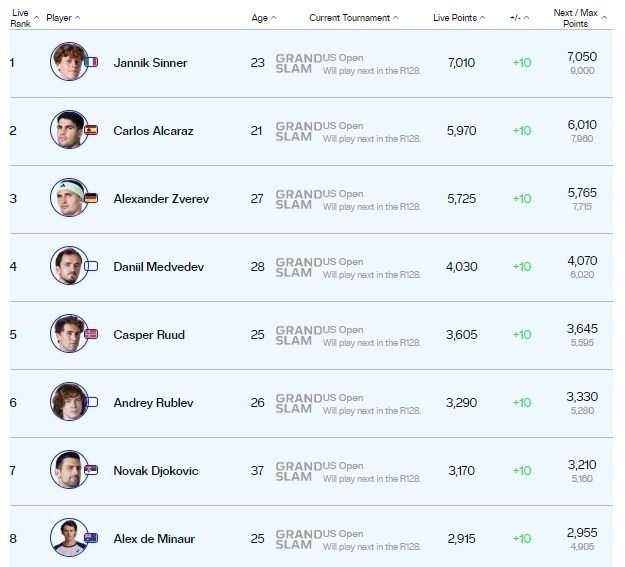Screen dimensions: 625x567
Task: Click the German flag beside Zverev
Action: [x=92, y=198]
